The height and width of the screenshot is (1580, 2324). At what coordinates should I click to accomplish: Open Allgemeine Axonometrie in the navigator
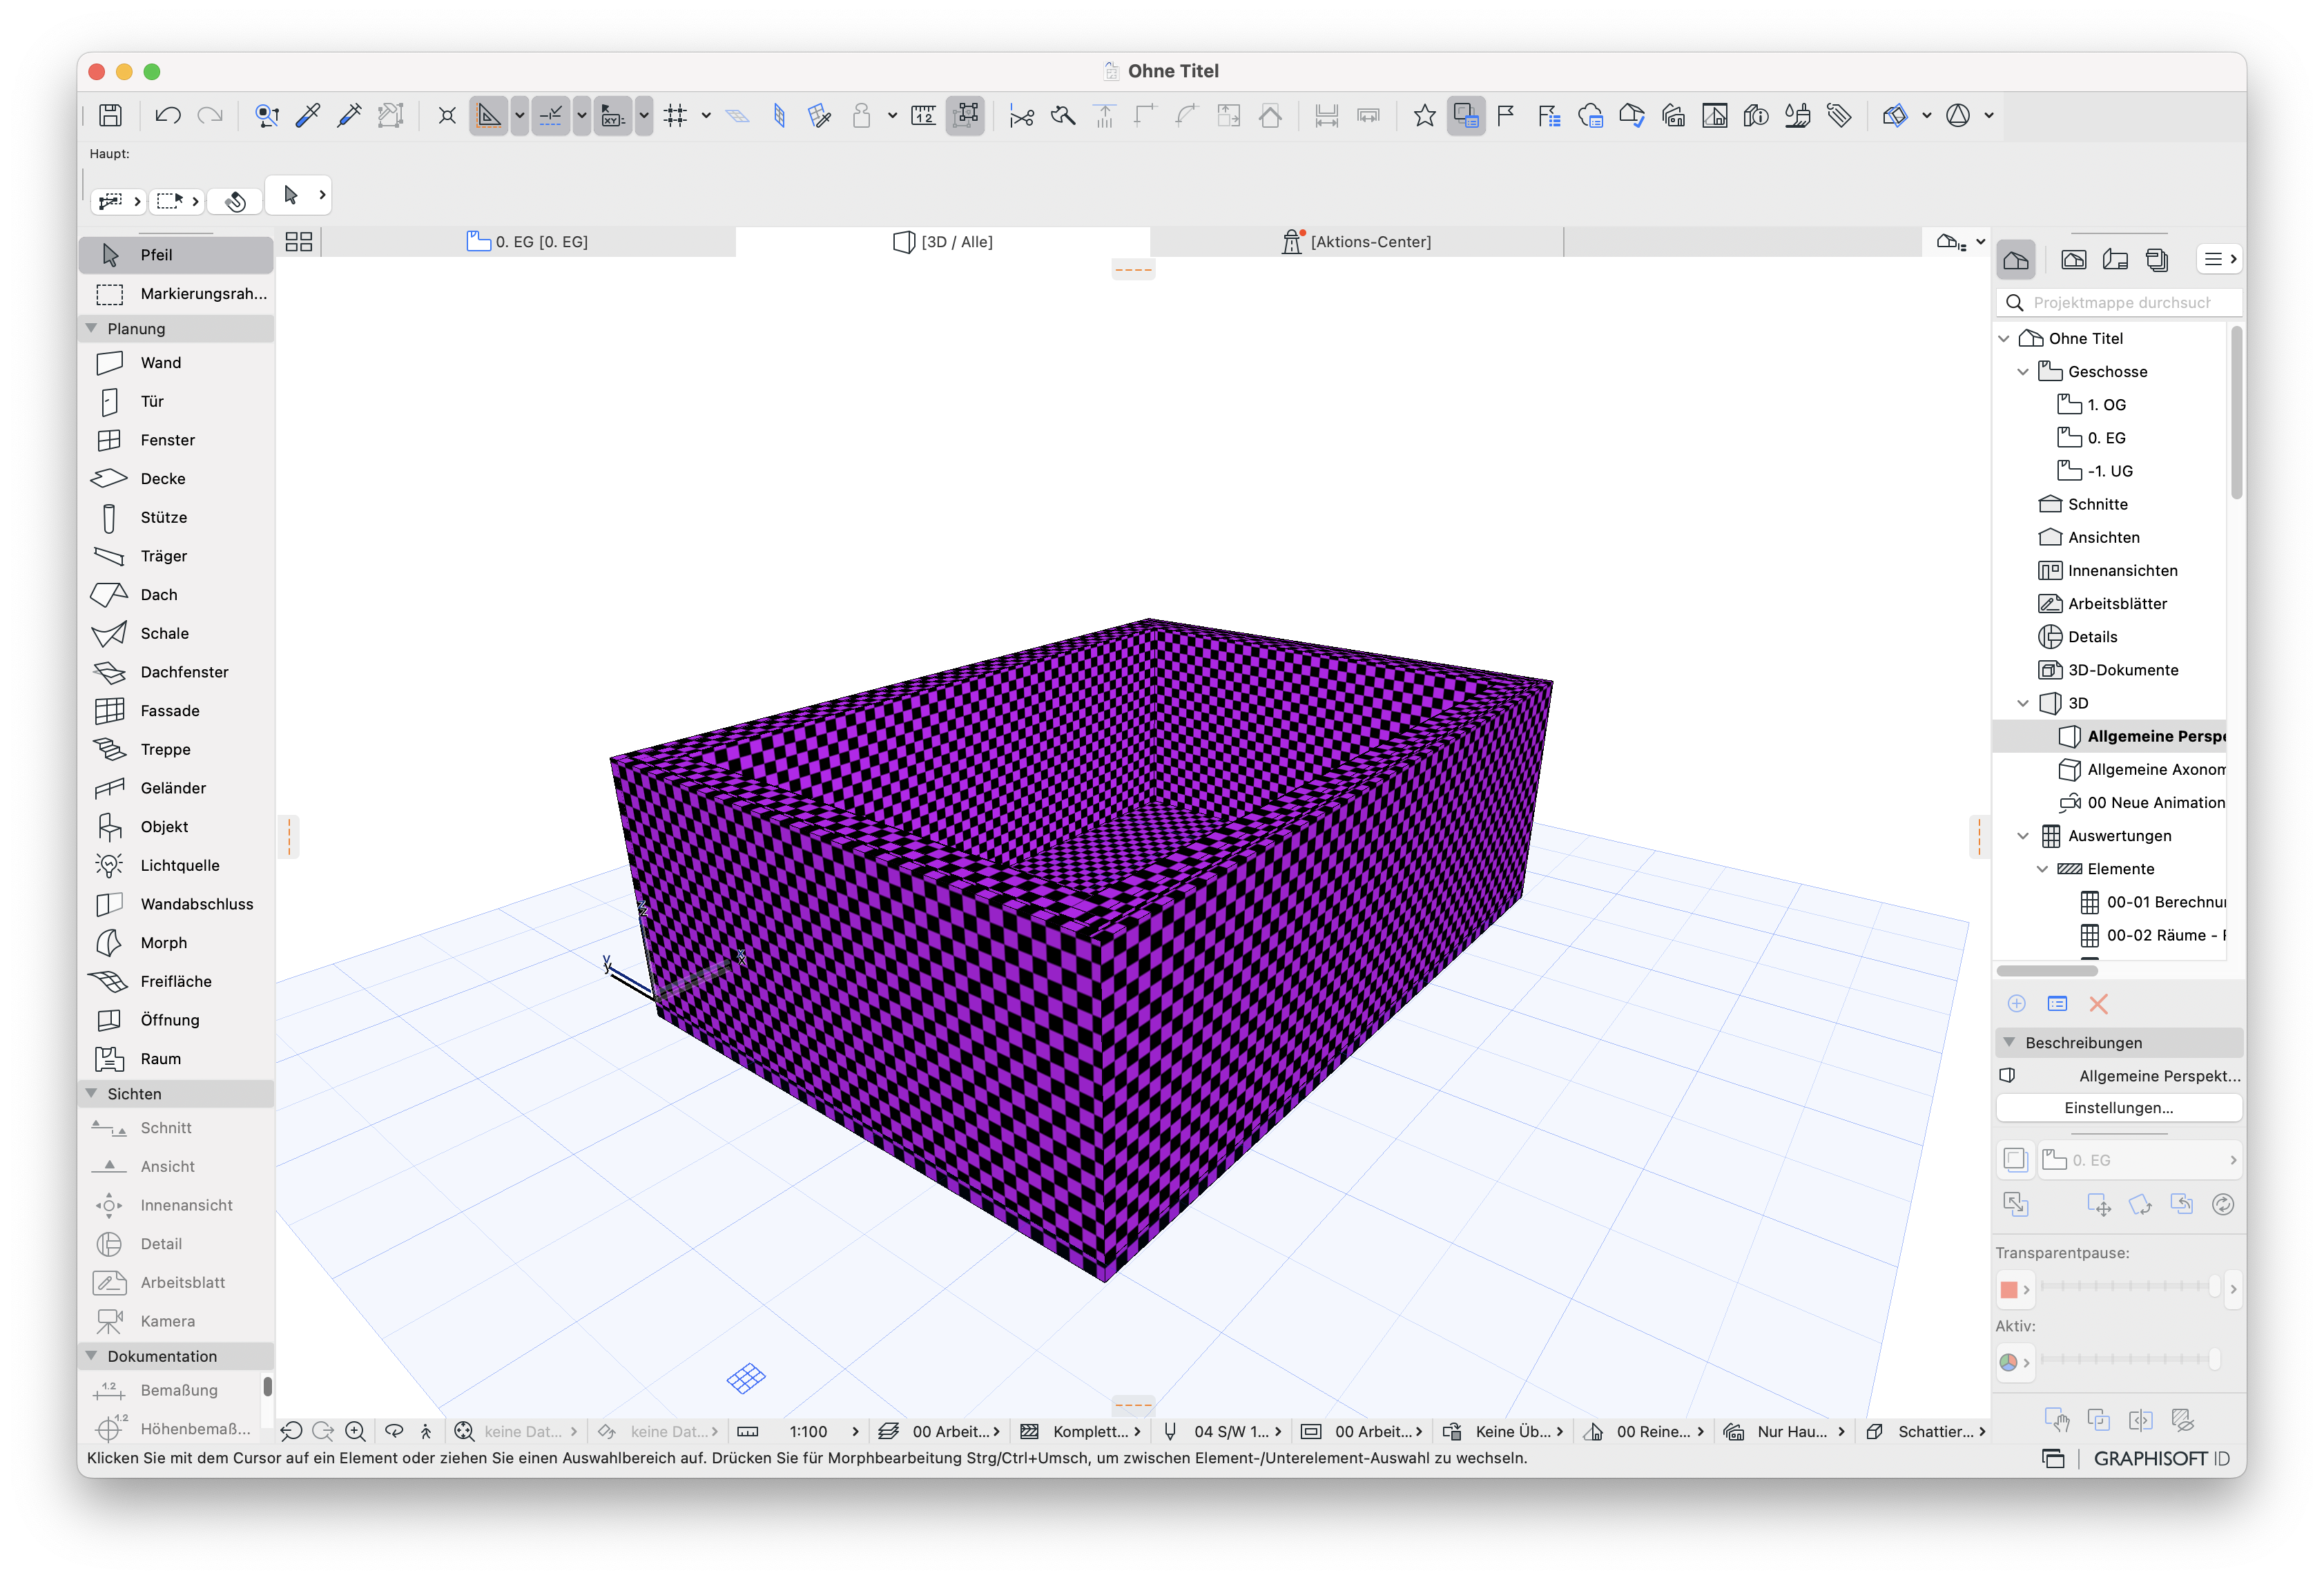2140,770
